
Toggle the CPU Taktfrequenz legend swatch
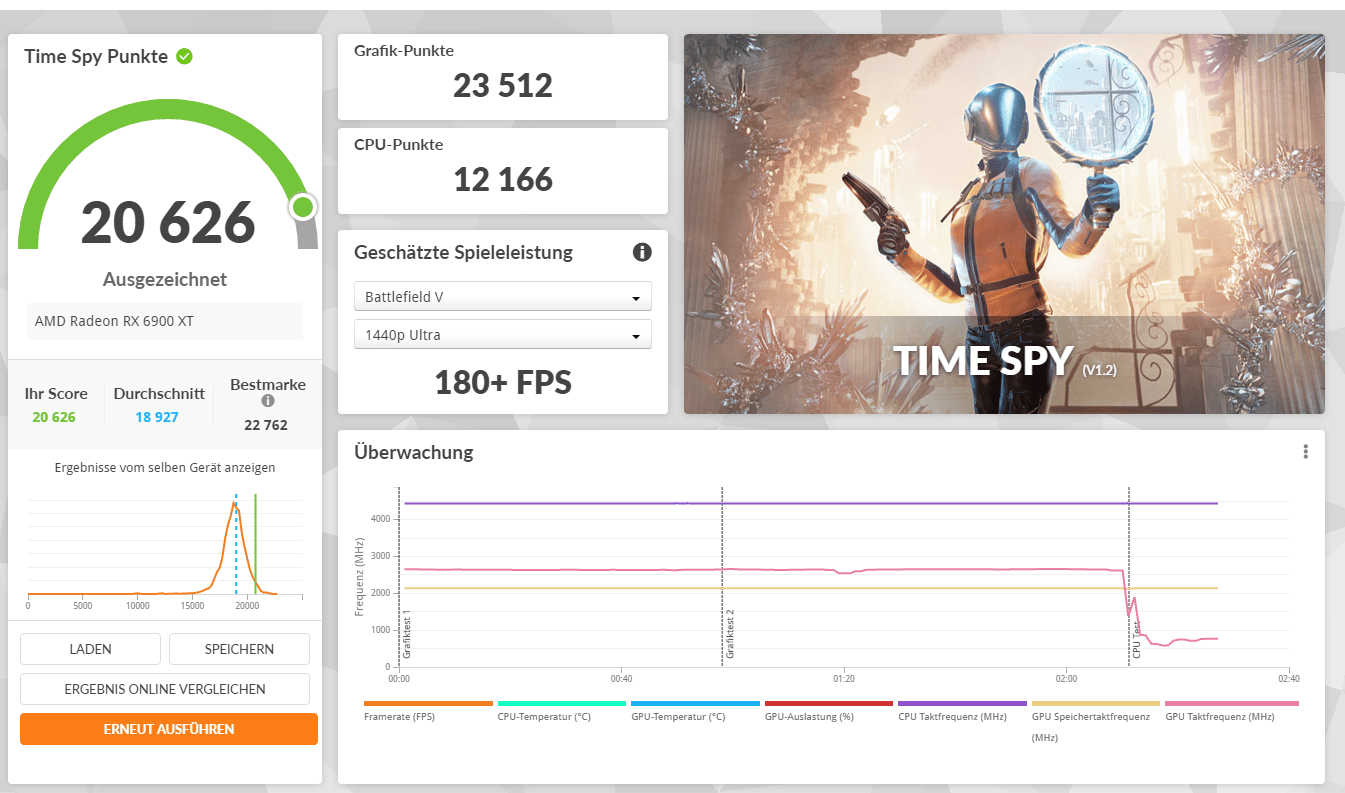coord(962,704)
